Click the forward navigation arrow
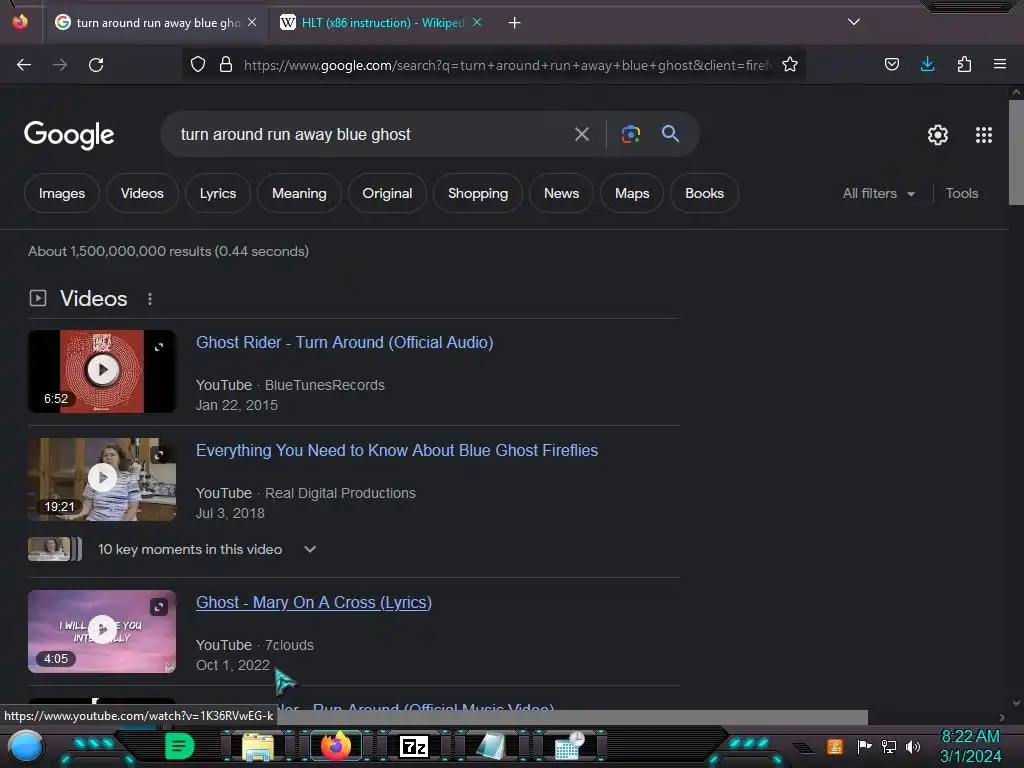Image resolution: width=1024 pixels, height=768 pixels. [x=60, y=65]
